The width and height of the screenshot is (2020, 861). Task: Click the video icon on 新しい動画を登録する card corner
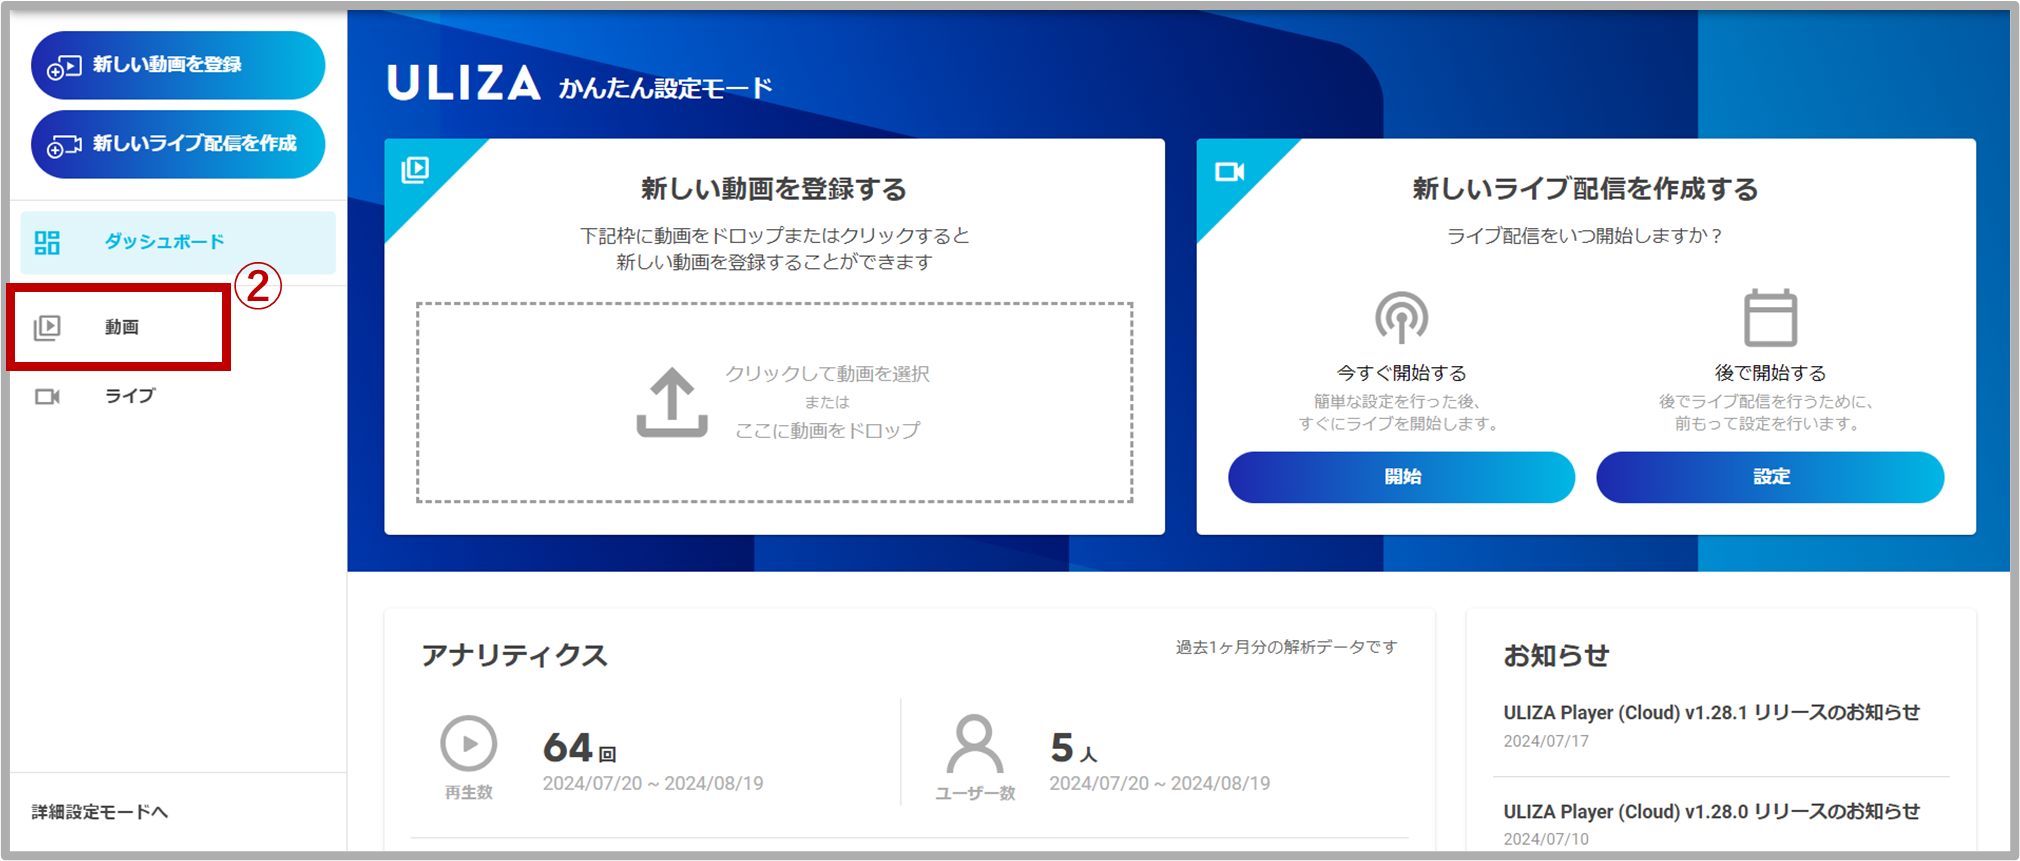pyautogui.click(x=415, y=170)
